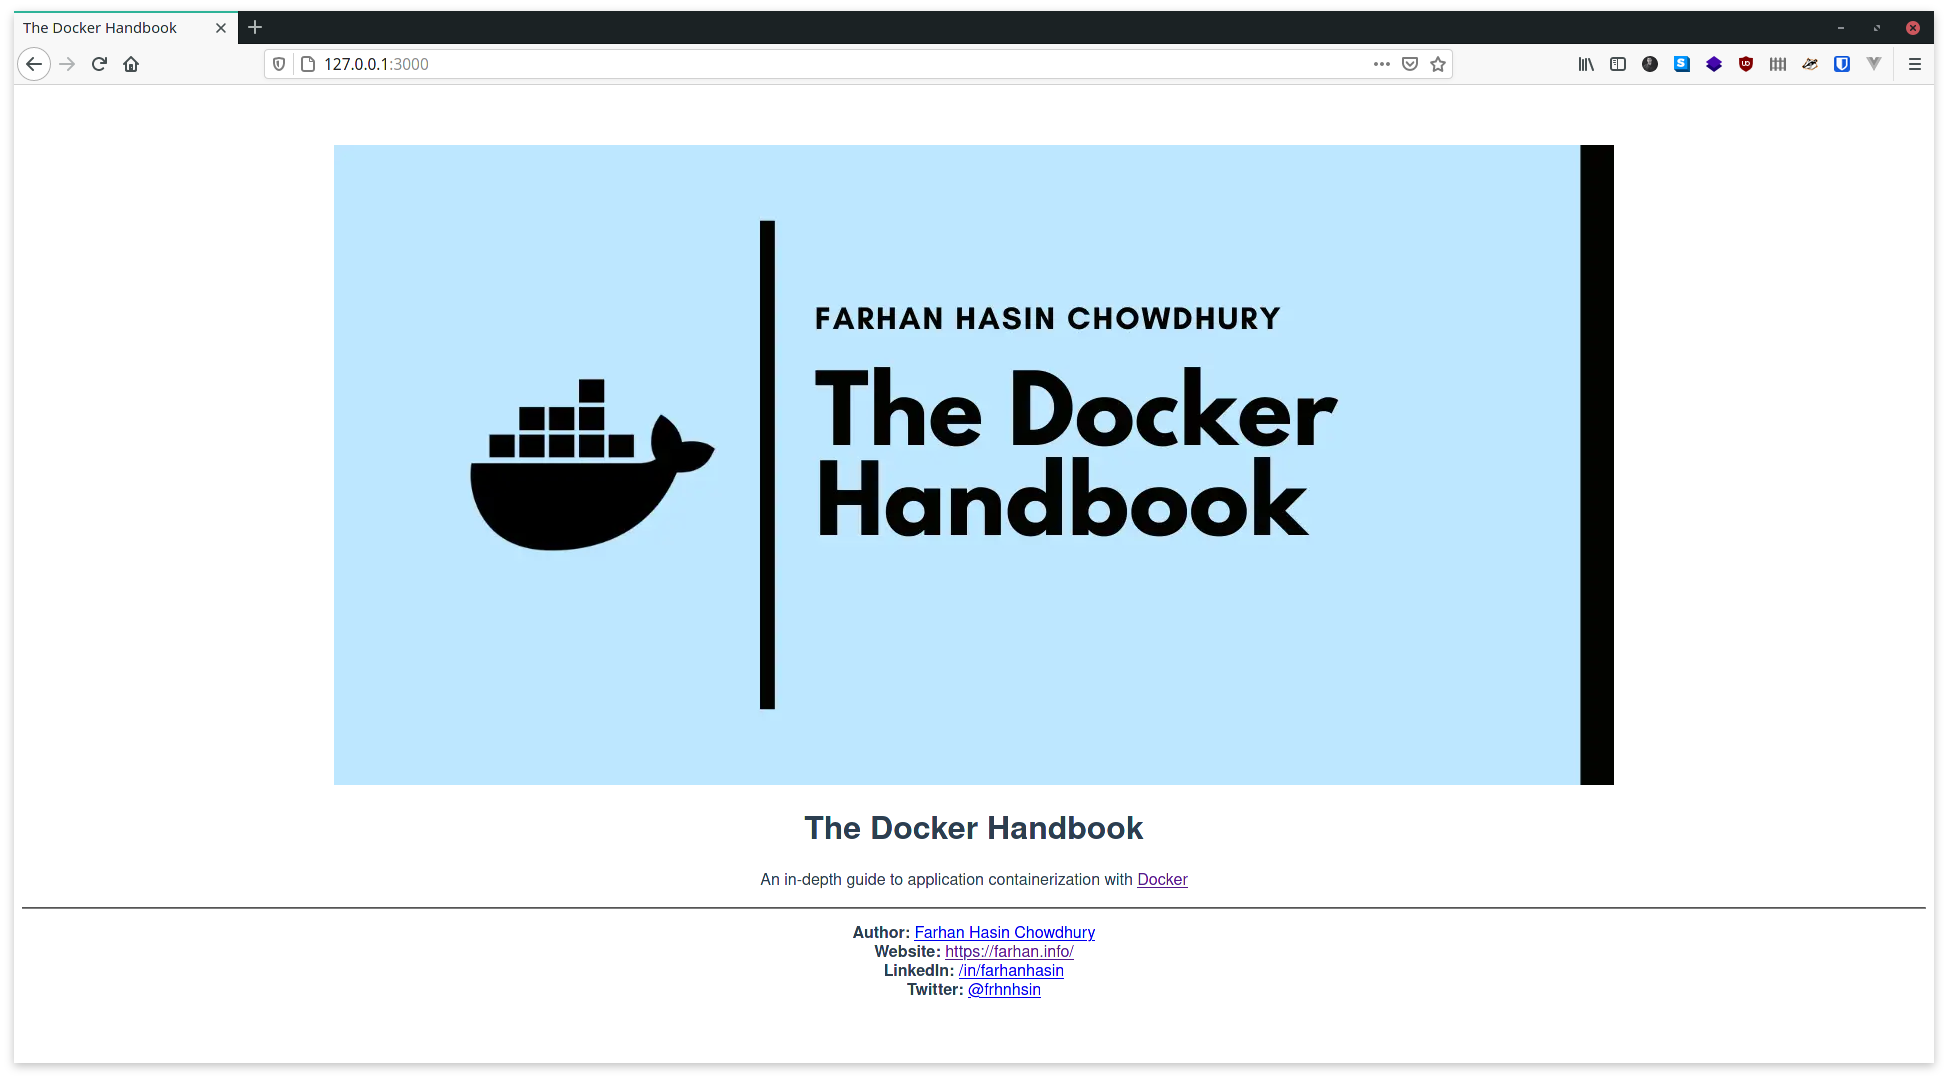The width and height of the screenshot is (1948, 1080).
Task: Go to the browser home page
Action: tap(131, 64)
